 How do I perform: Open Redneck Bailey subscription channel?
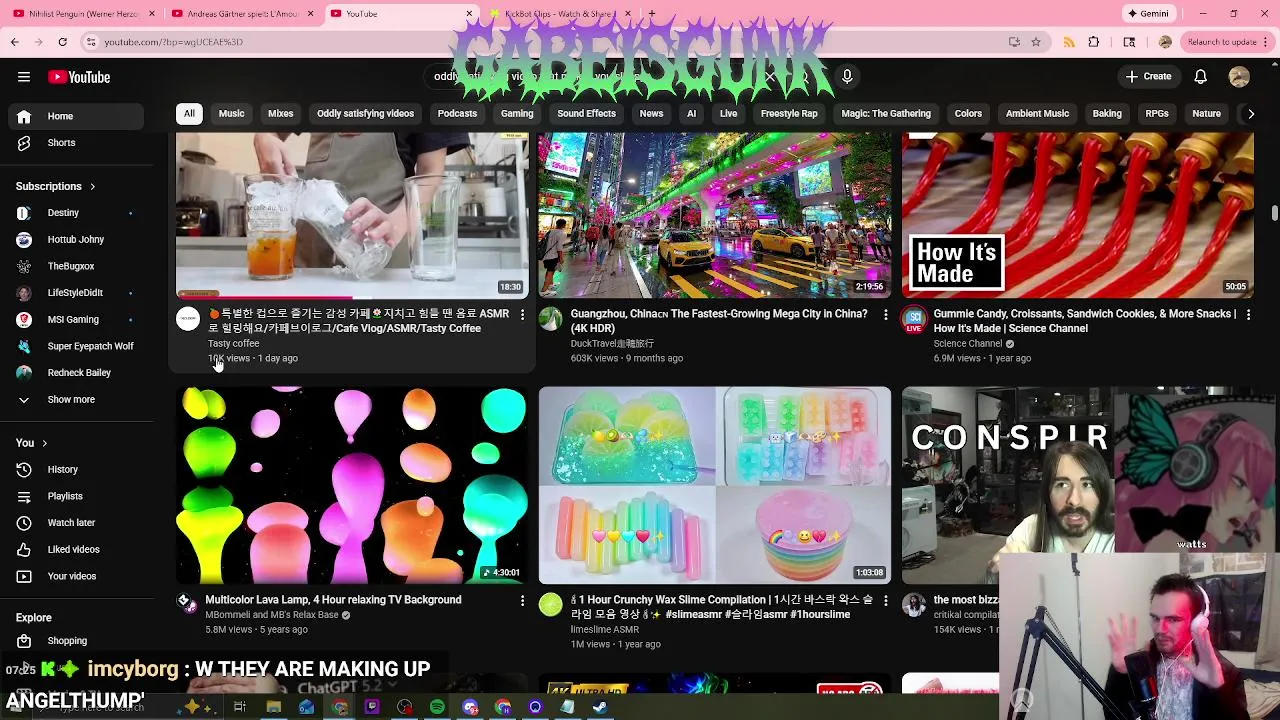(76, 373)
